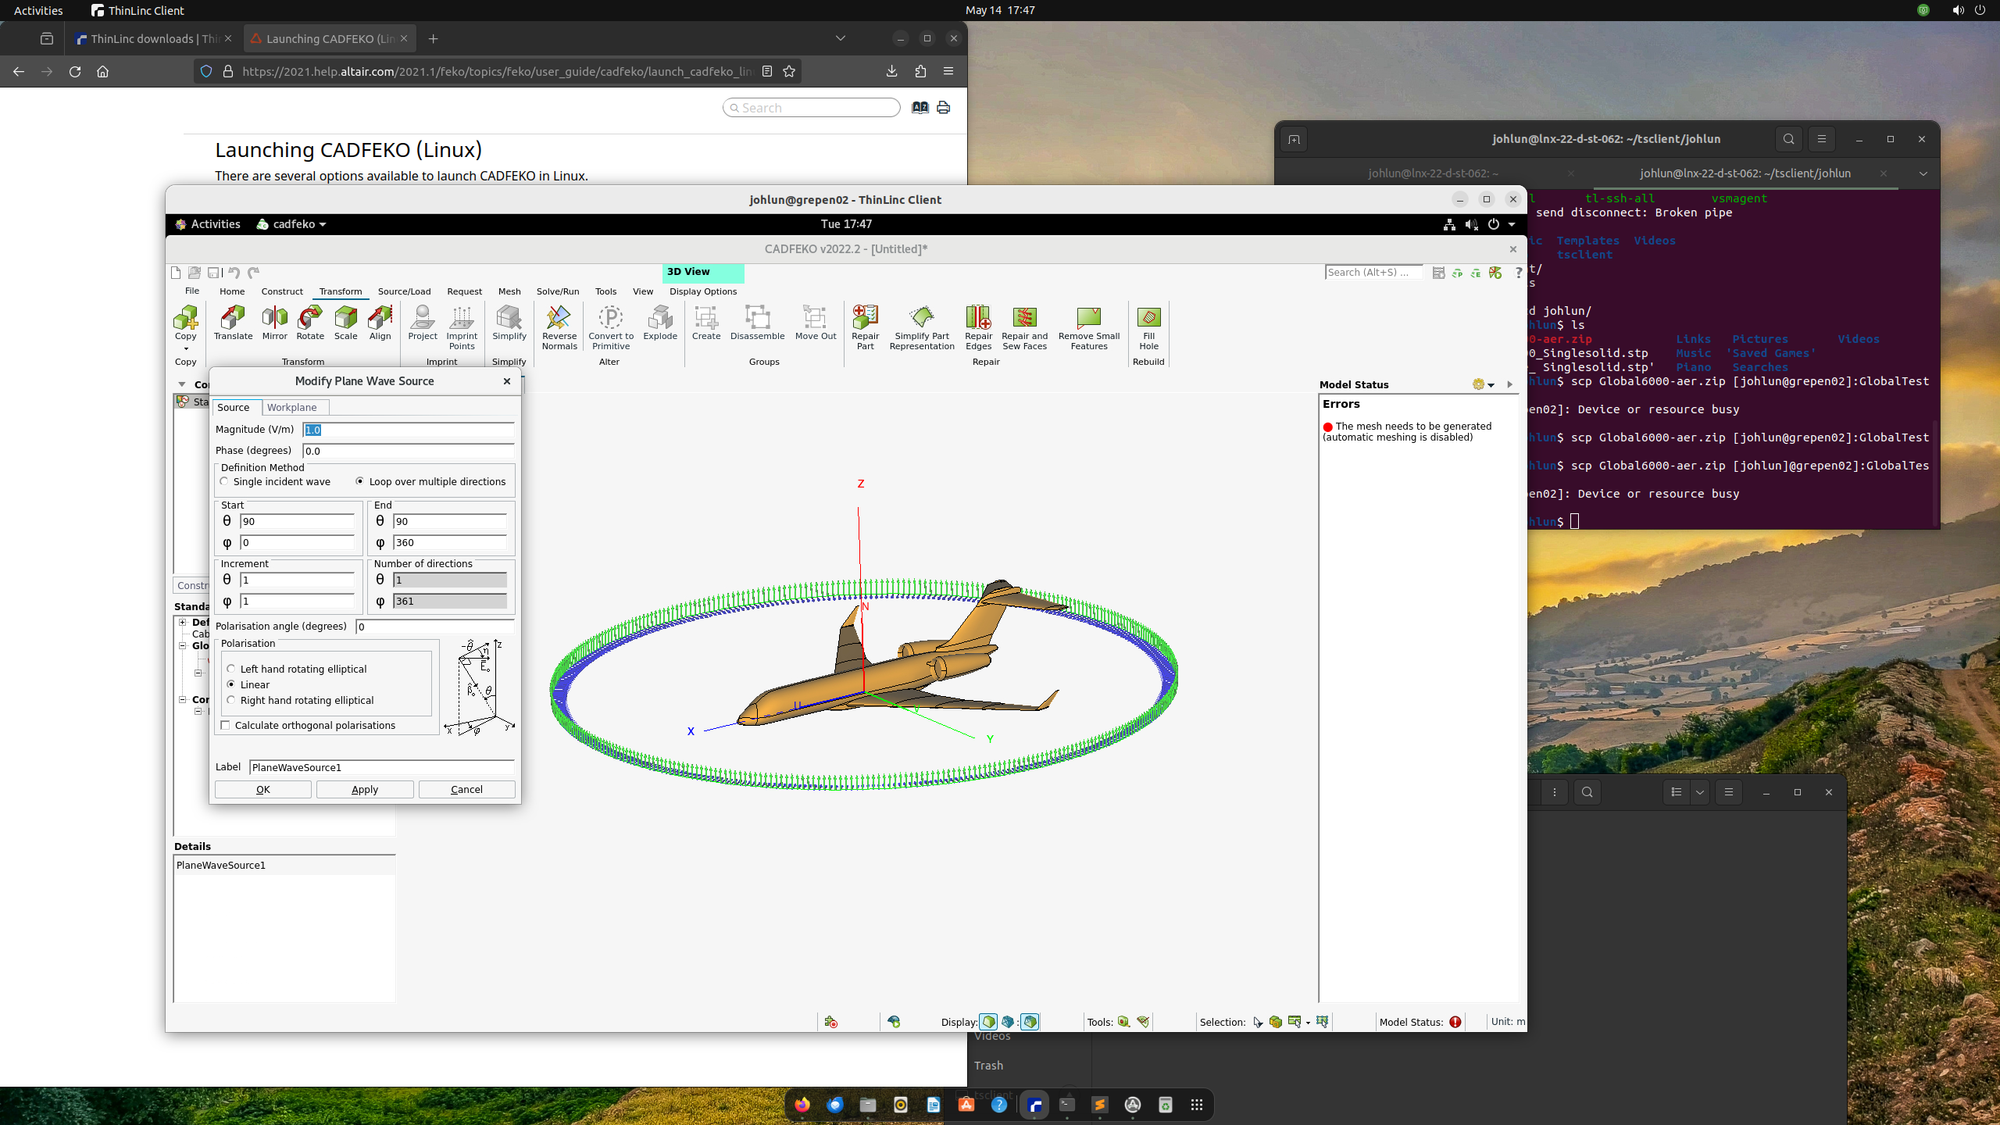Expand Model Status panel arrow
Viewport: 2000px width, 1125px height.
(1510, 385)
